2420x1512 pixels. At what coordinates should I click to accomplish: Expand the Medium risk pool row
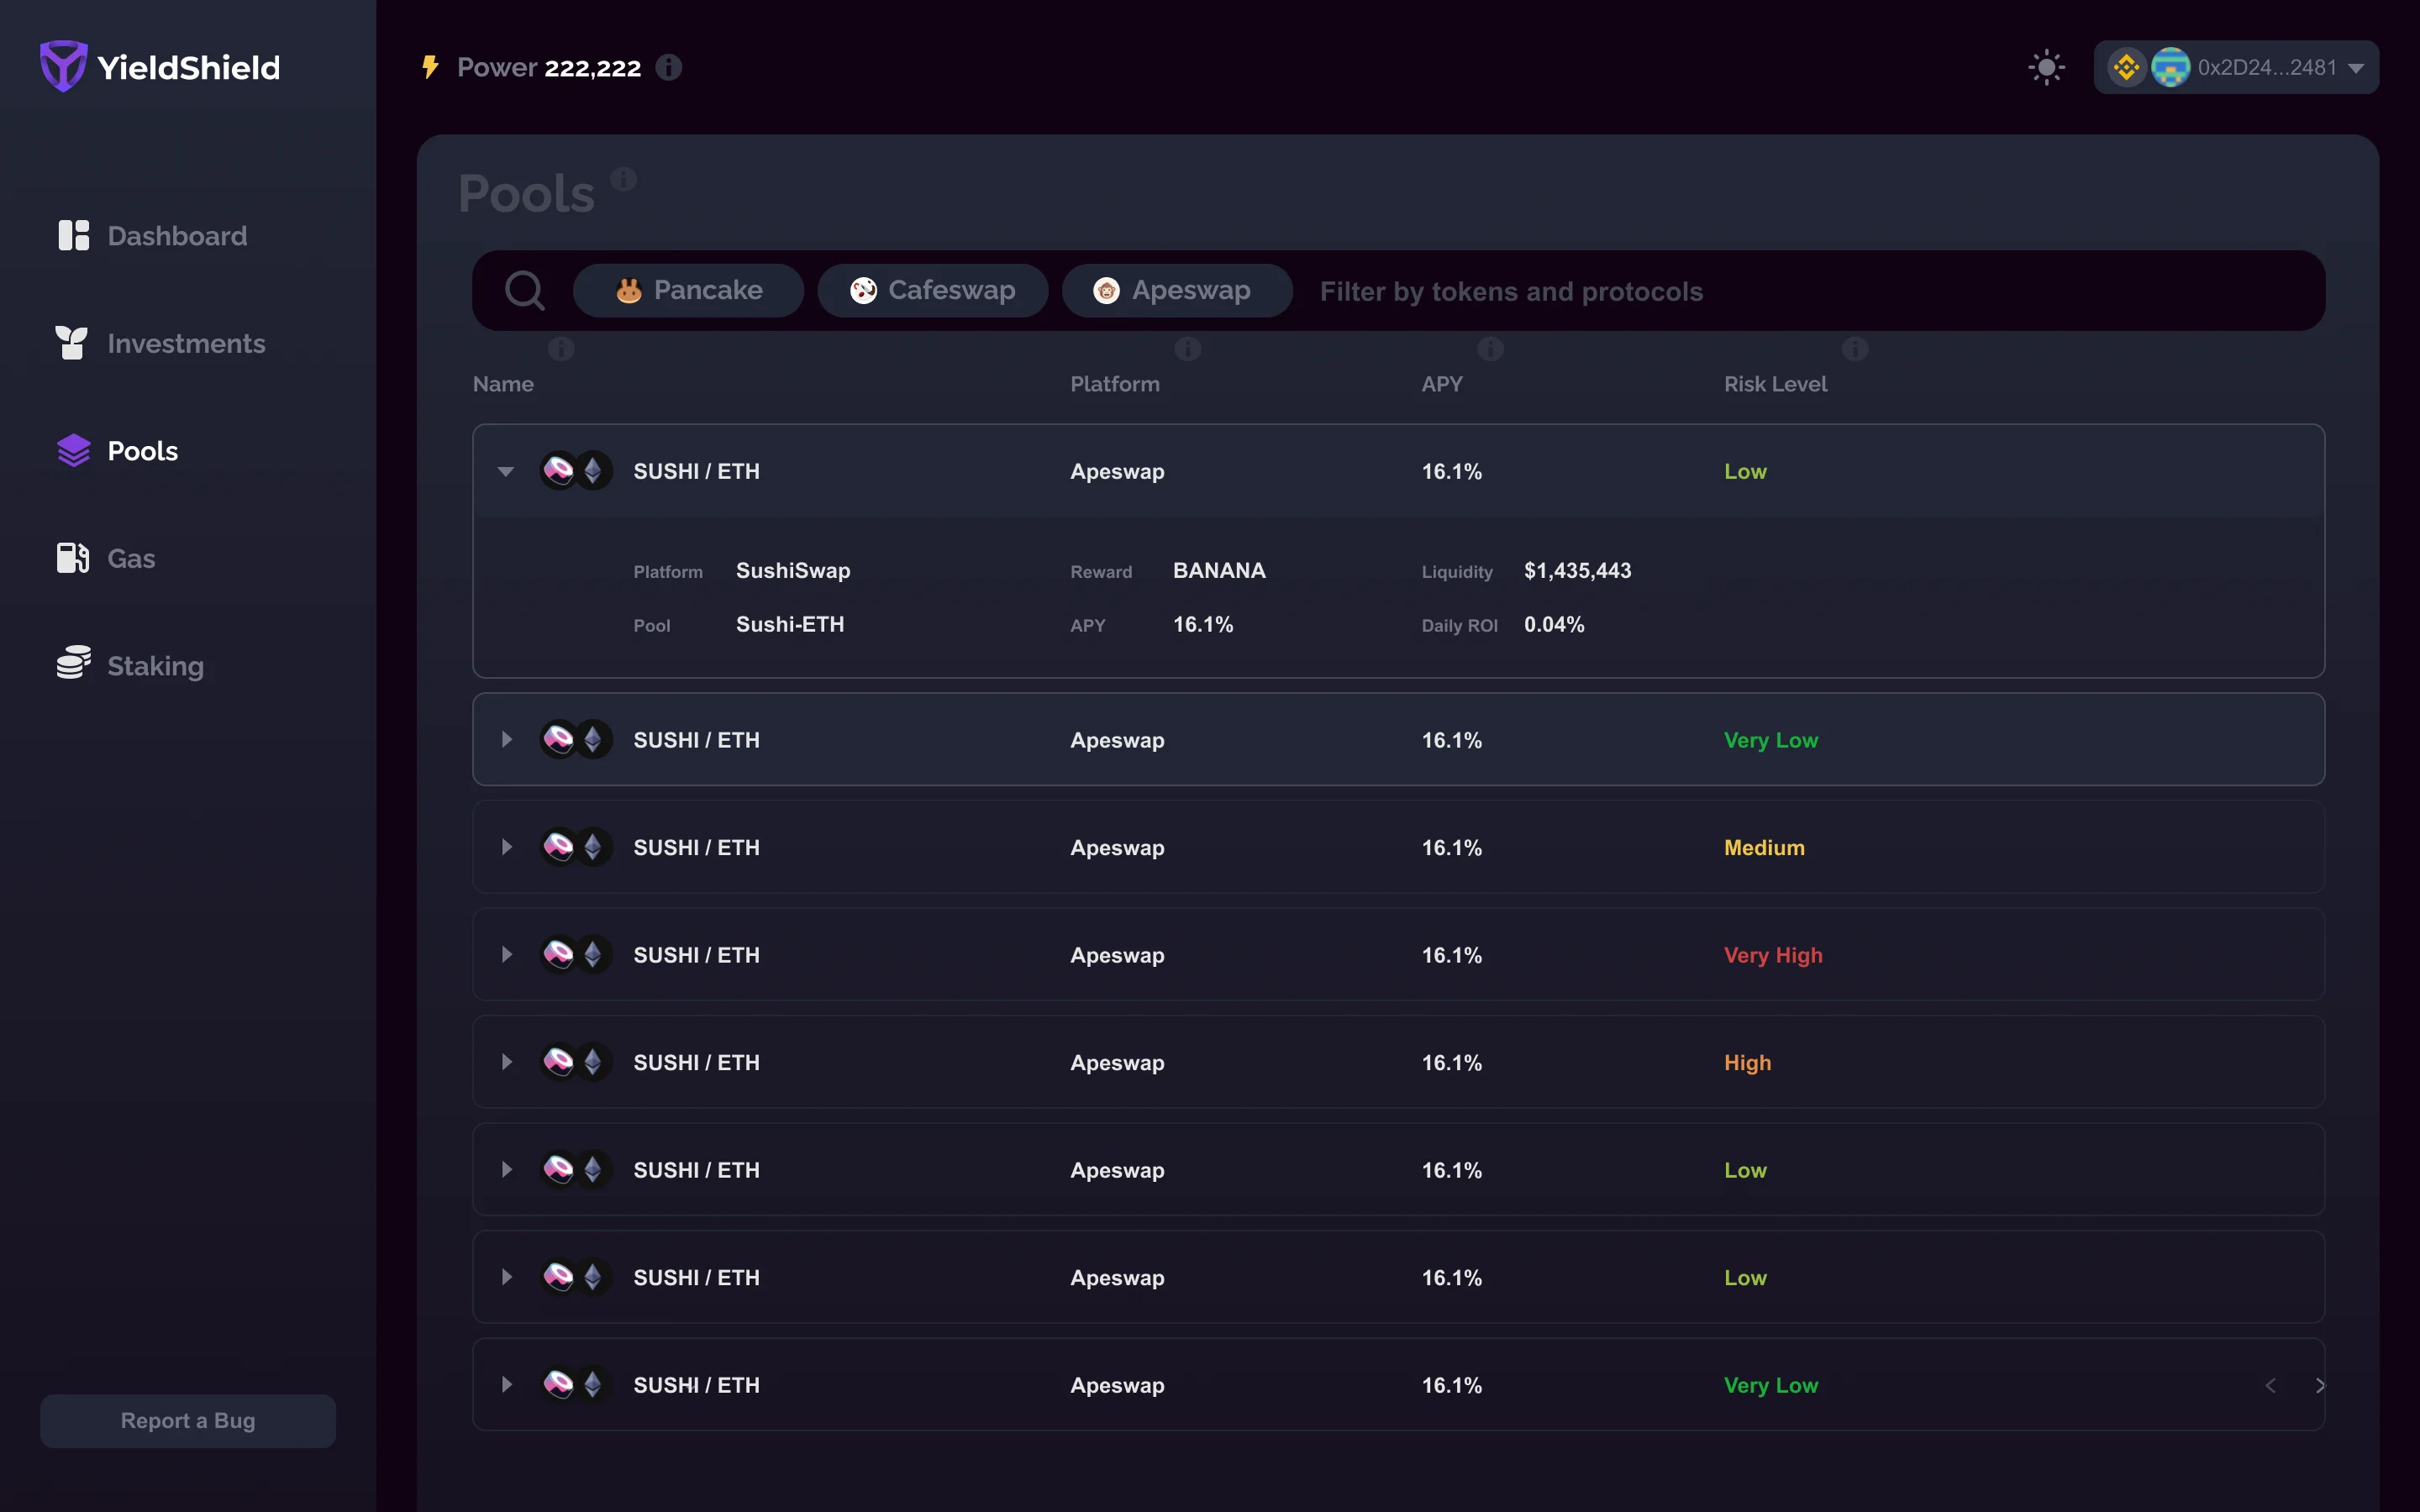[506, 847]
